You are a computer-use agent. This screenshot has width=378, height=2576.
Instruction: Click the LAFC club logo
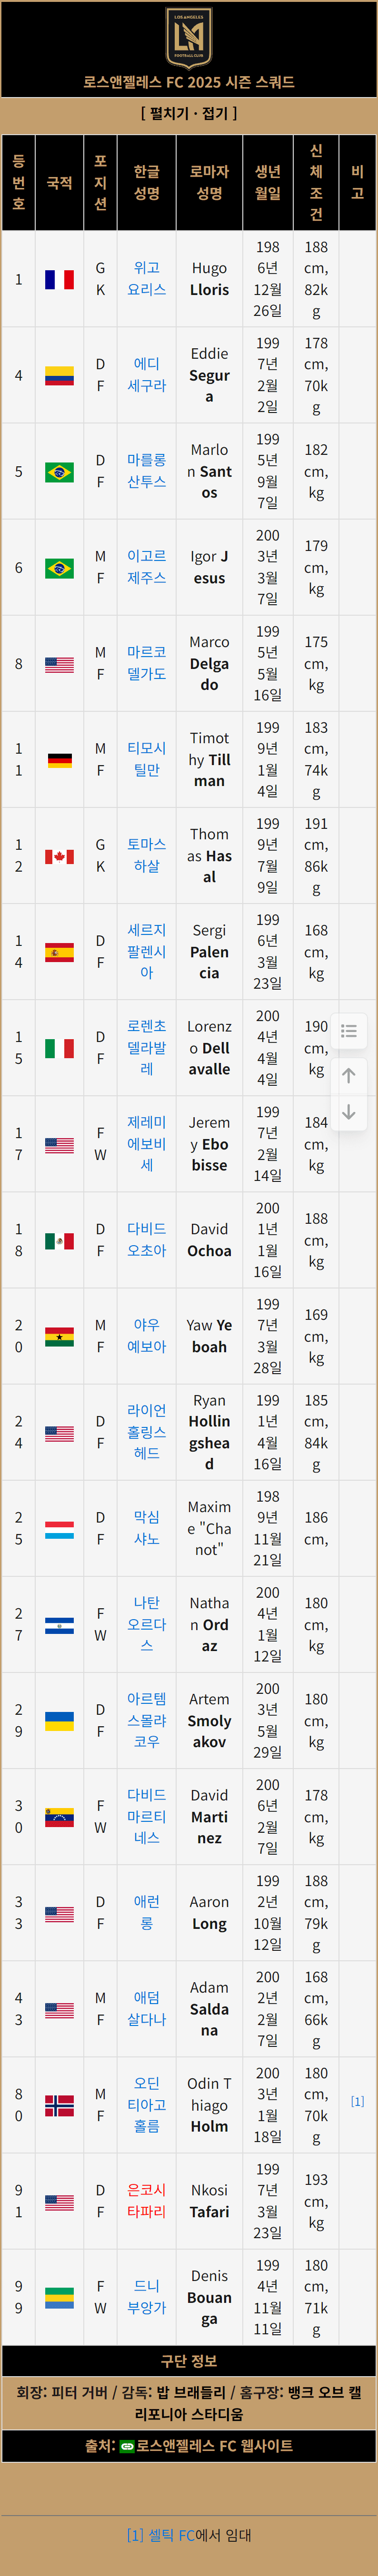[189, 36]
